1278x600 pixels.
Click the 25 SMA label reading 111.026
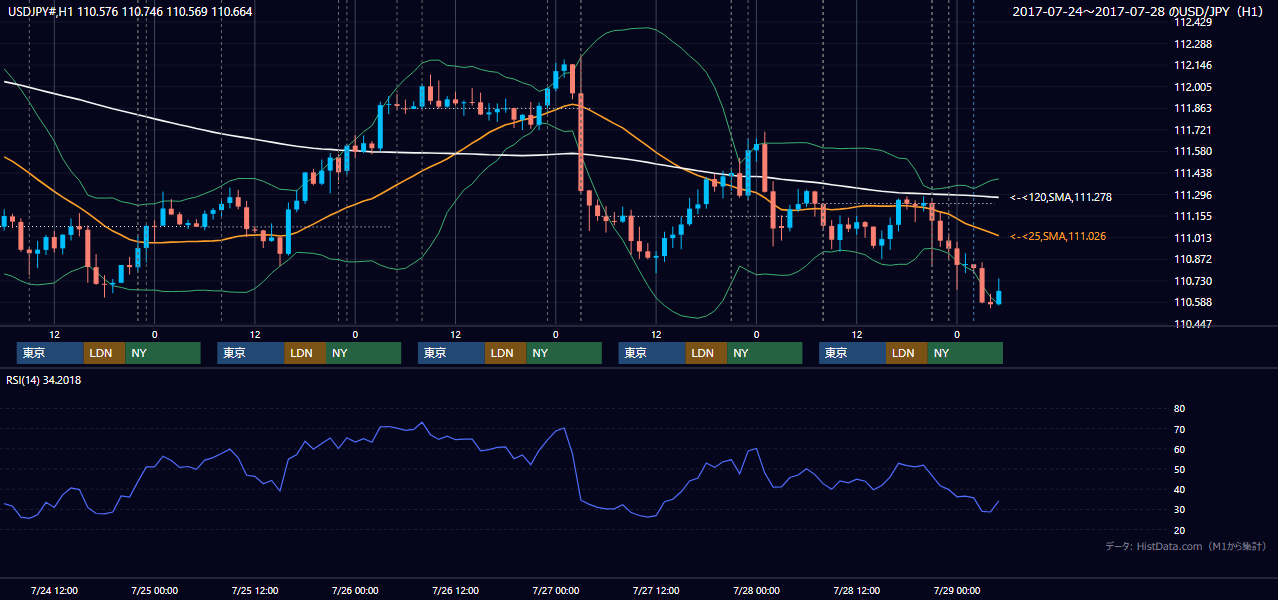click(x=1059, y=236)
